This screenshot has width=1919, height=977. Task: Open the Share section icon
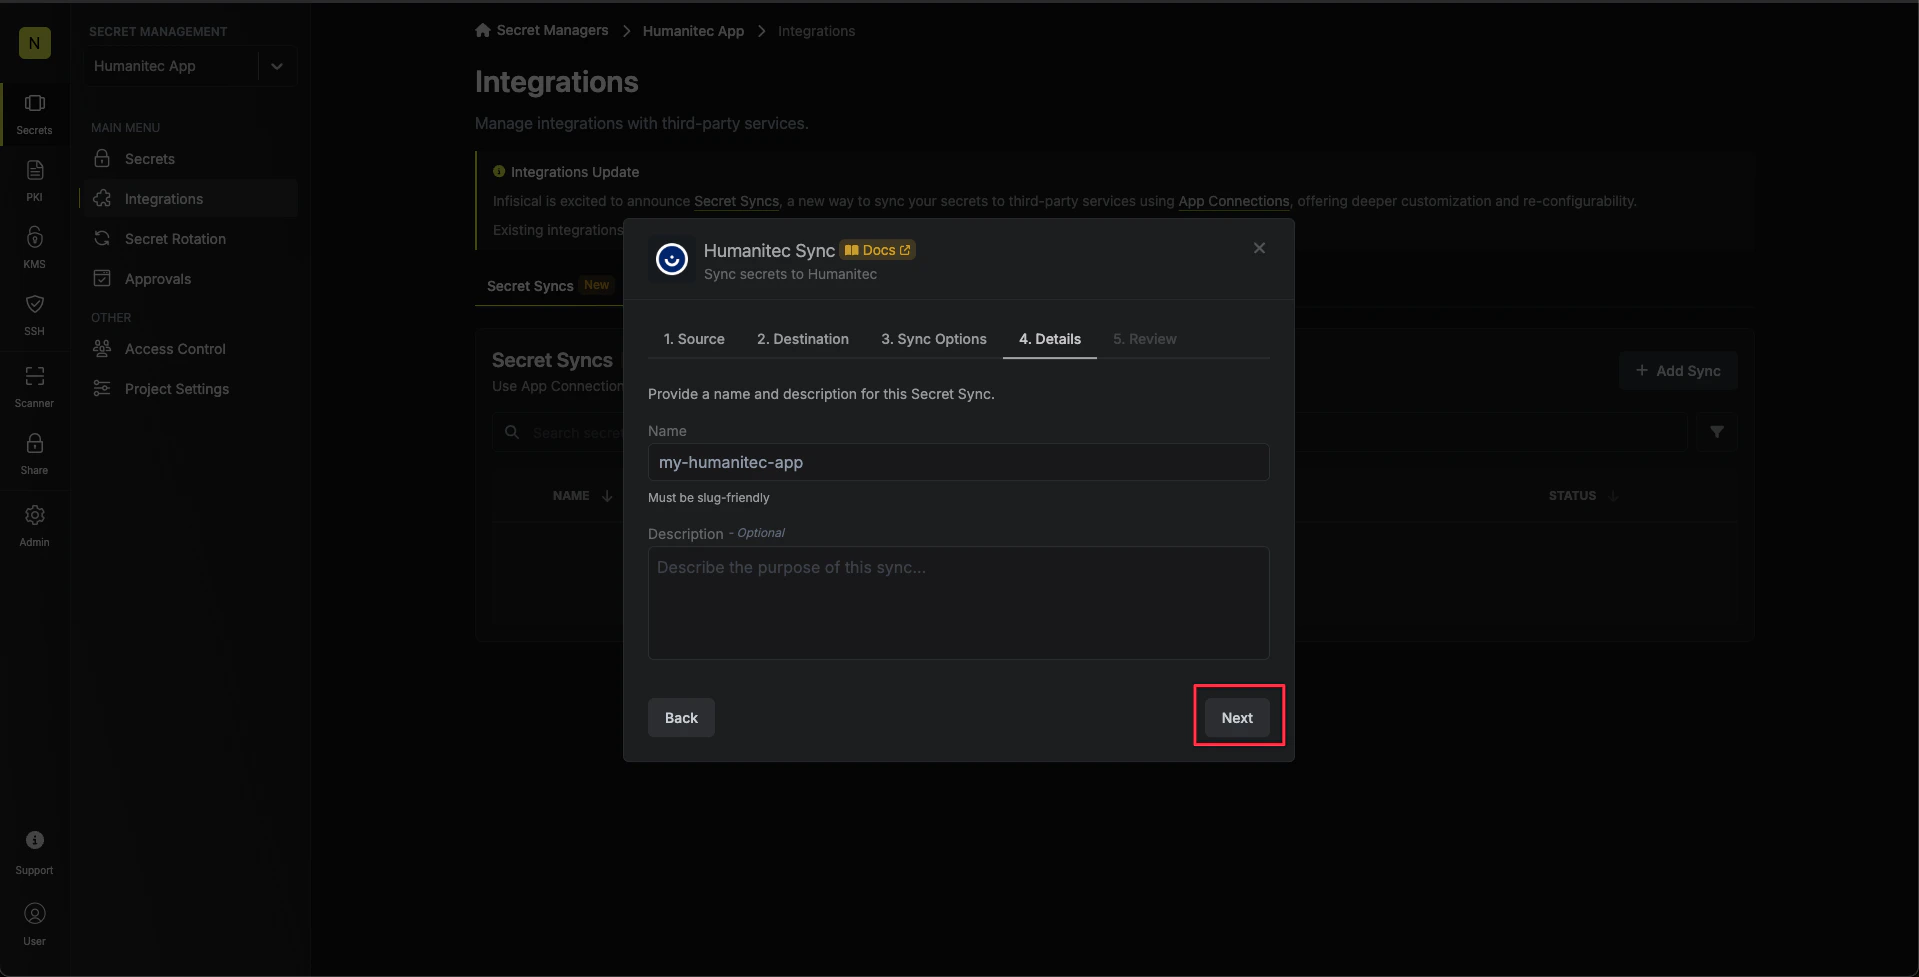(x=34, y=454)
